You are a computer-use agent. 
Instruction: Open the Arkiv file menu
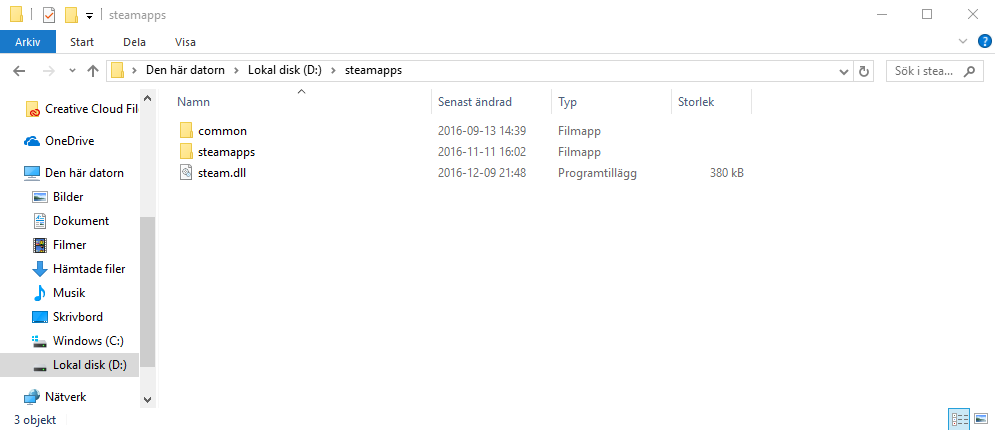[27, 42]
